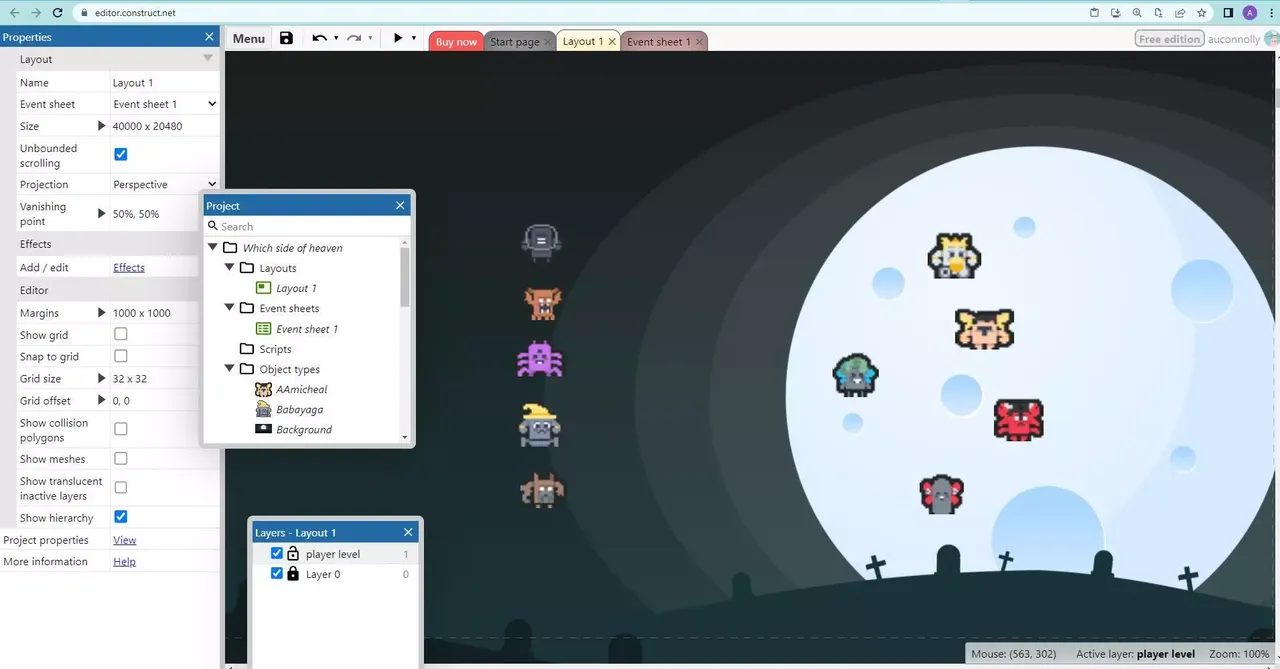The width and height of the screenshot is (1280, 669).
Task: Enable Show collision polygons checkbox
Action: (120, 429)
